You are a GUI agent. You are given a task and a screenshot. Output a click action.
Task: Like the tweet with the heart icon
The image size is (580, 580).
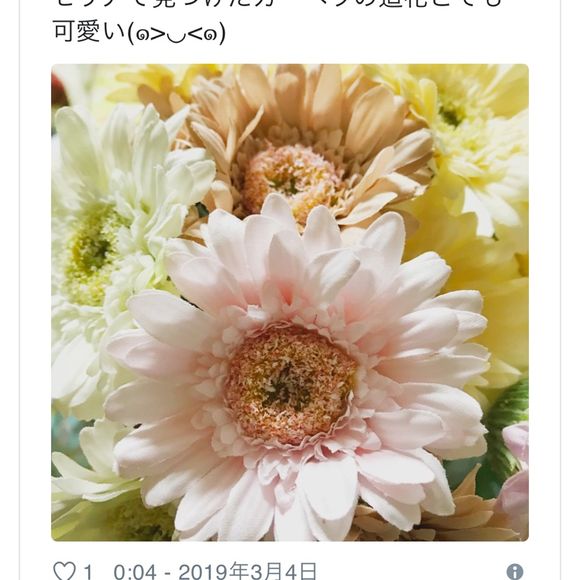tap(65, 571)
